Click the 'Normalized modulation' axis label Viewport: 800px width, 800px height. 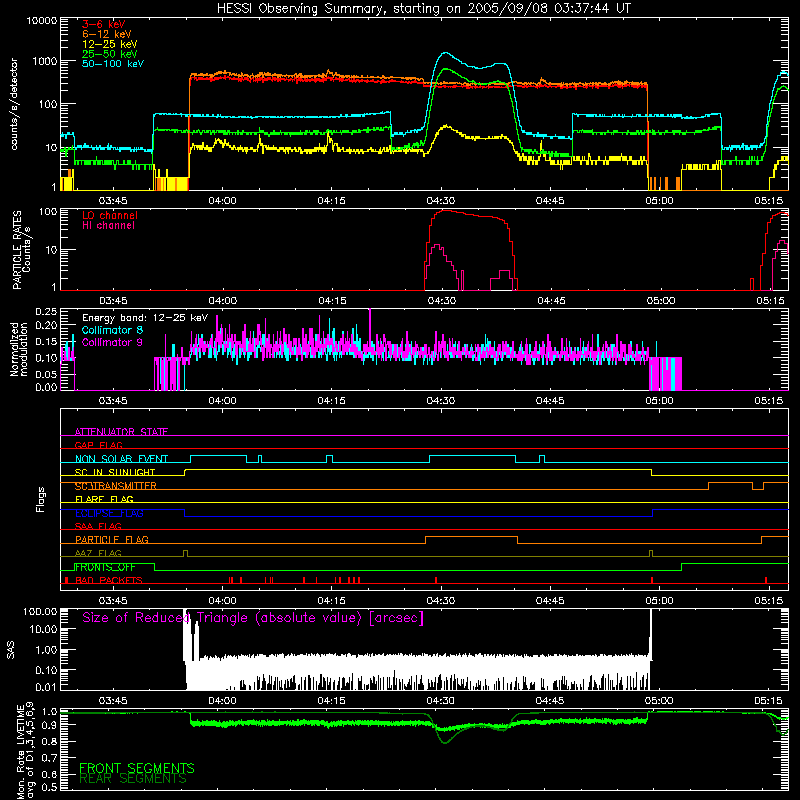(x=18, y=349)
